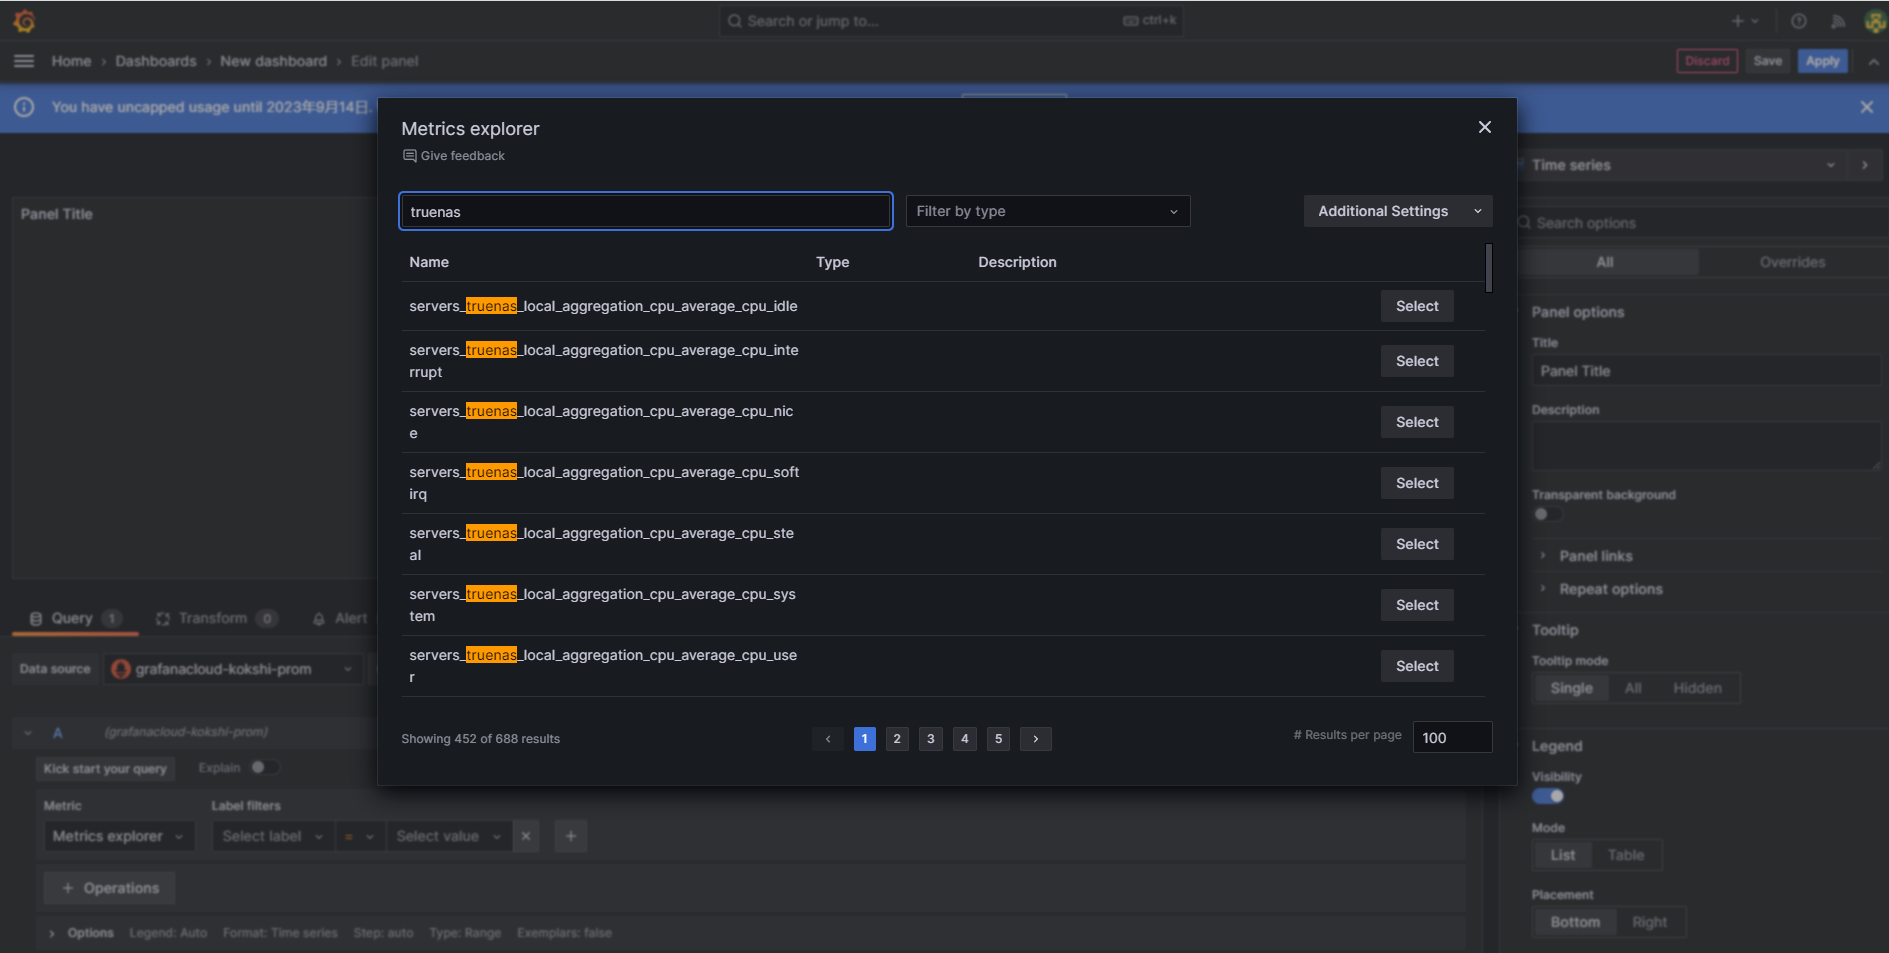Select the cpu_nice metric
This screenshot has height=953, width=1889.
[1417, 422]
